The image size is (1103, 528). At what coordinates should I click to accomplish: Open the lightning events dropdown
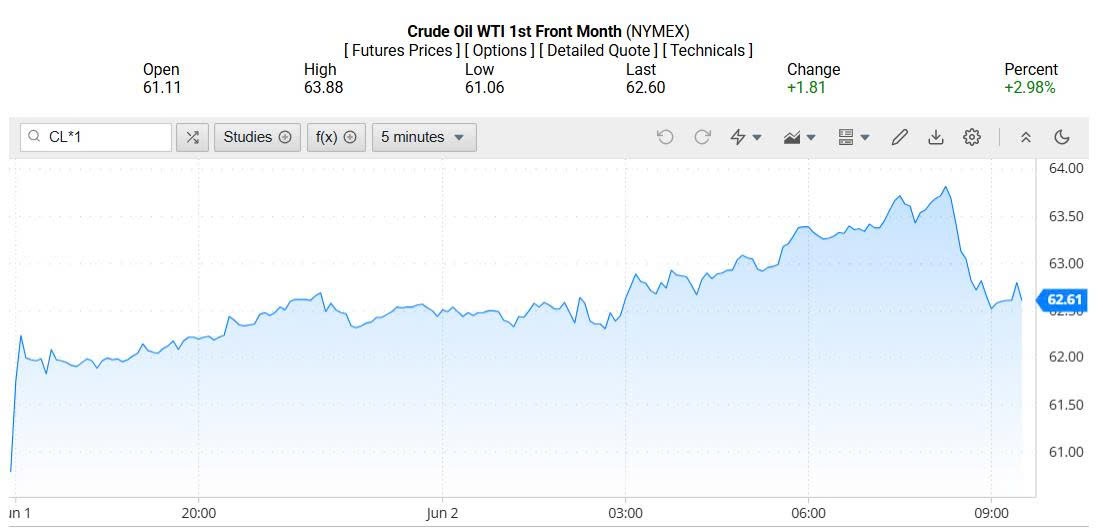tap(746, 137)
